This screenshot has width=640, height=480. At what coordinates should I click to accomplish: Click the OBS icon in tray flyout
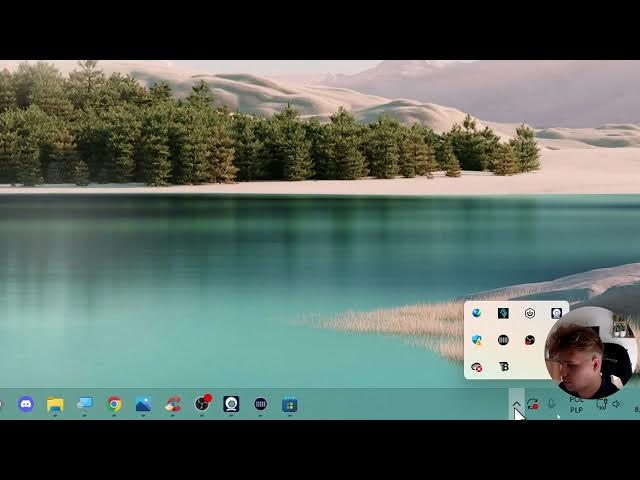(530, 340)
